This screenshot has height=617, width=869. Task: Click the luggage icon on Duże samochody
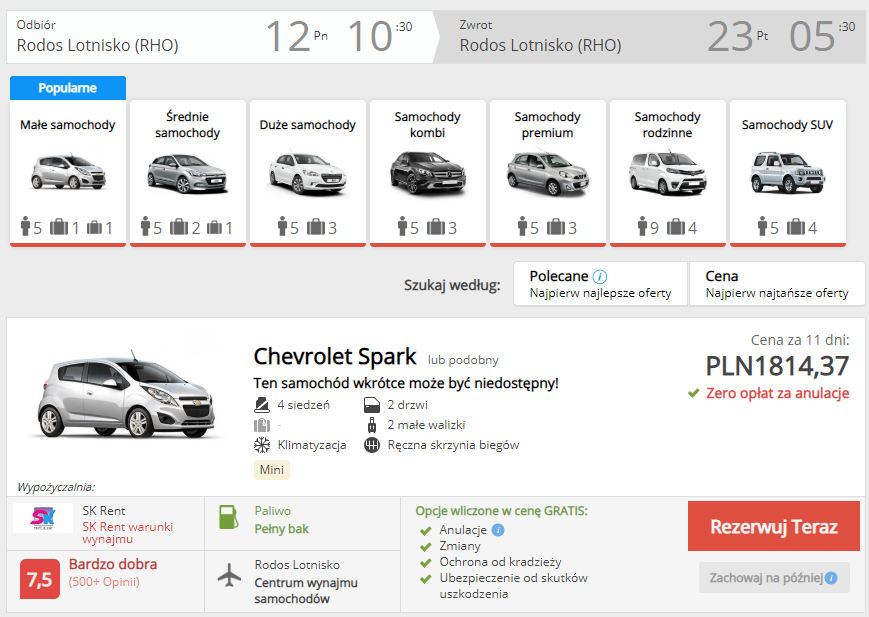tap(316, 227)
